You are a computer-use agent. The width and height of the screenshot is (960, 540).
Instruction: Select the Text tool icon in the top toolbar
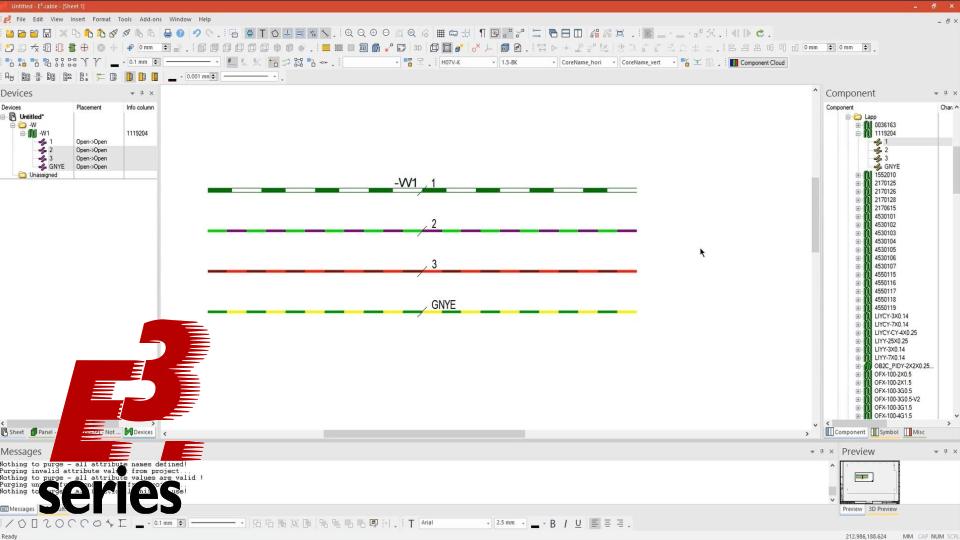point(263,33)
